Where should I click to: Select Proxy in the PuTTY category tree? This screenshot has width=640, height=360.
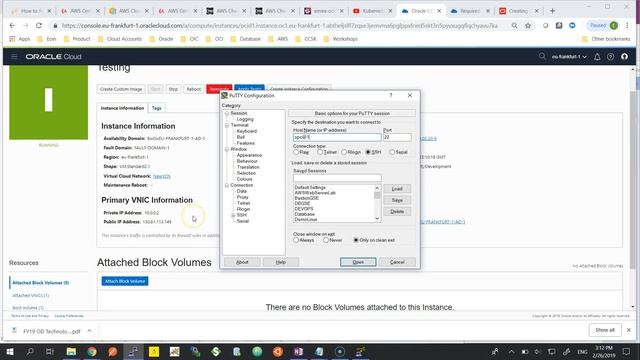[x=242, y=197]
